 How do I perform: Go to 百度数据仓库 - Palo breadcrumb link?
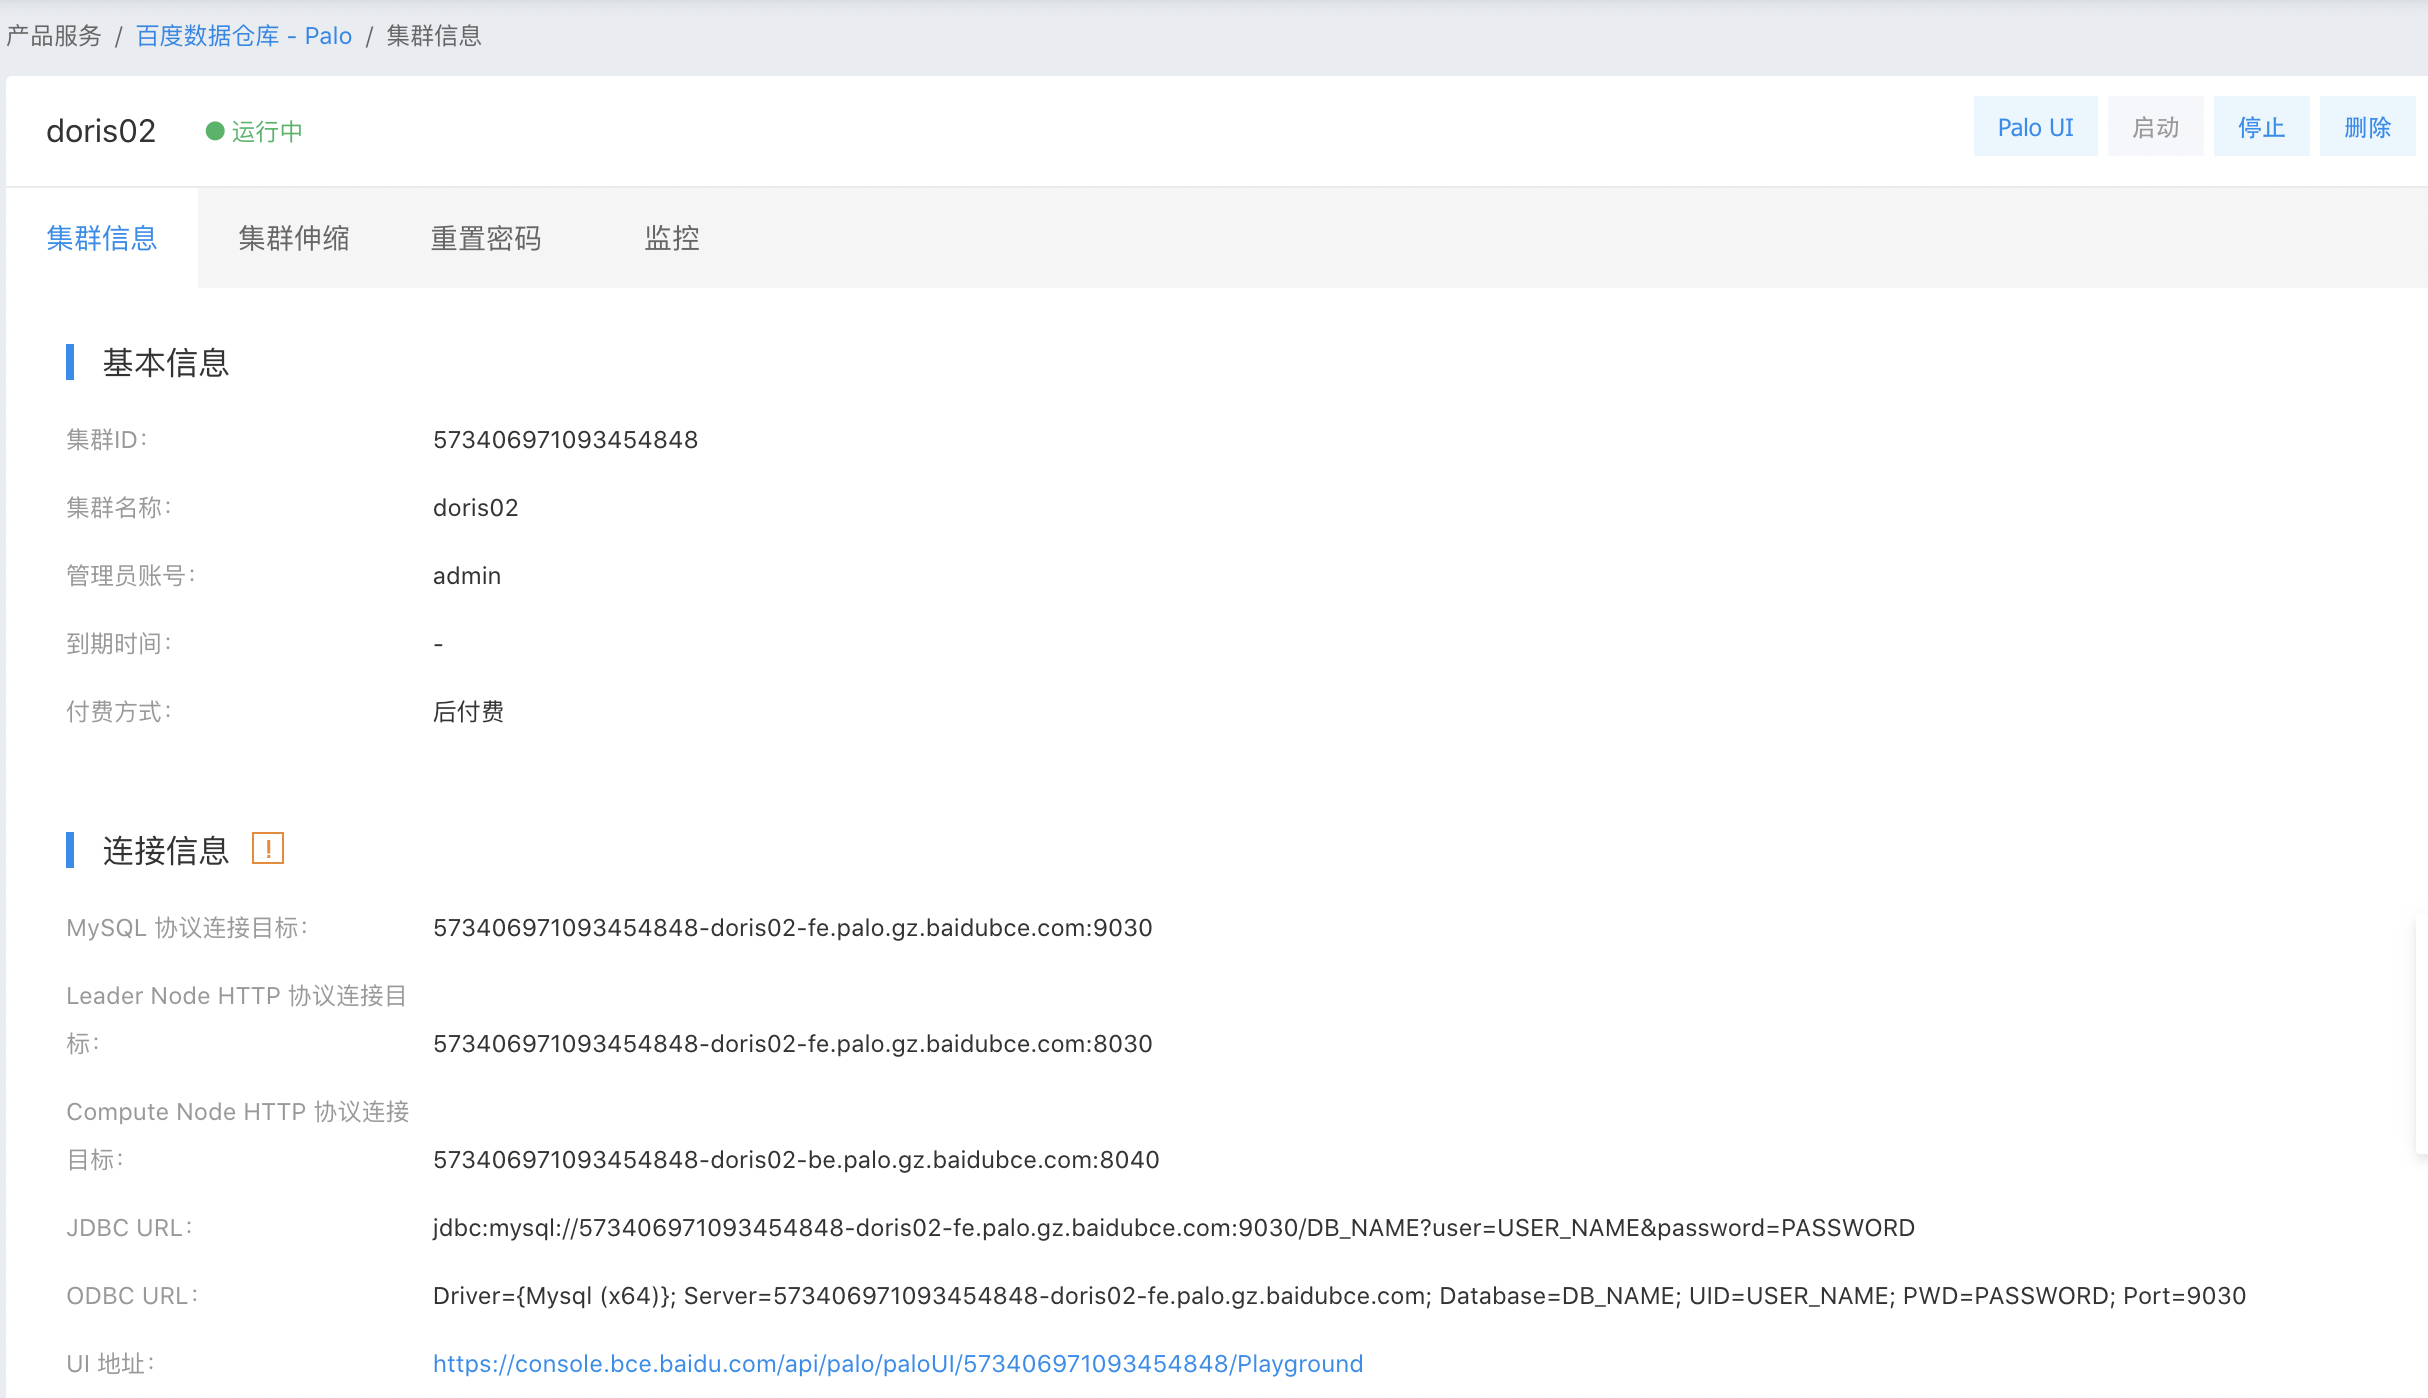click(x=244, y=36)
